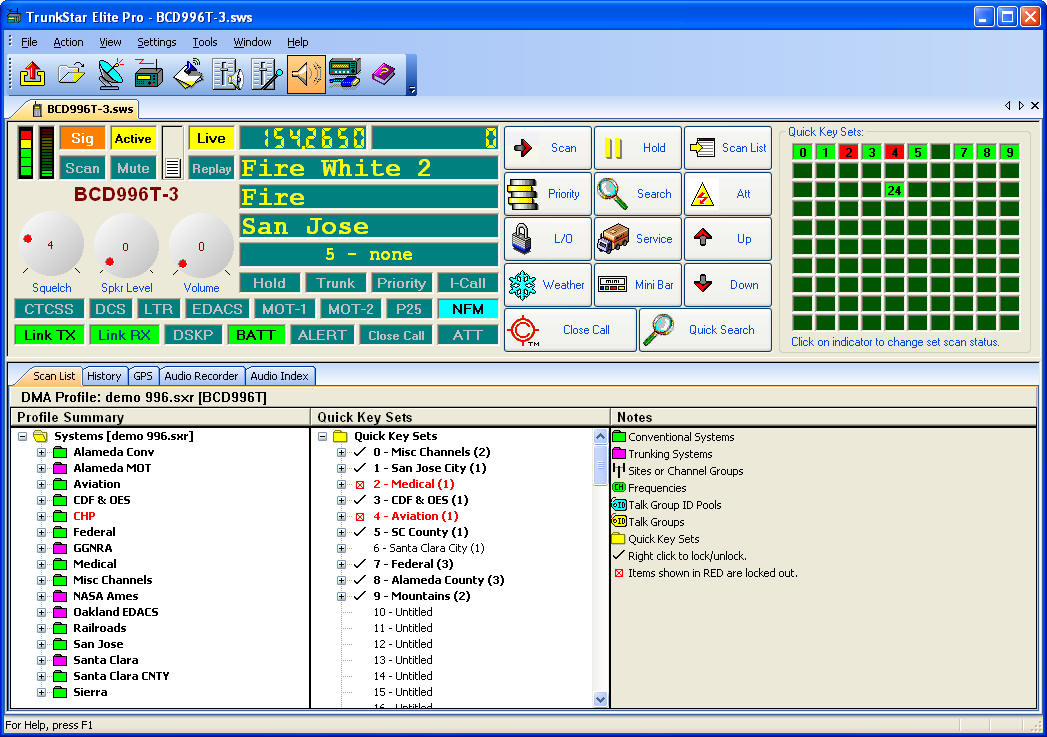This screenshot has width=1047, height=737.
Task: Click Quick Key Sets list scroll-up arrow
Action: click(600, 437)
